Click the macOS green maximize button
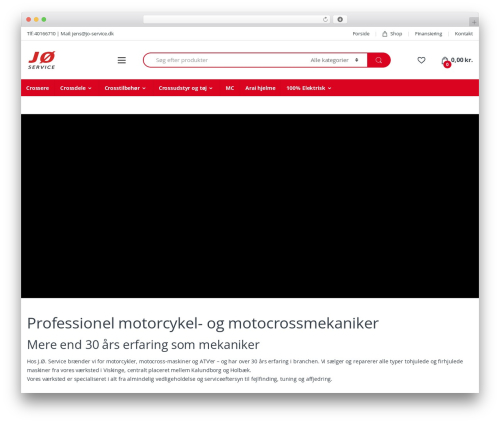This screenshot has width=500, height=423. (44, 19)
